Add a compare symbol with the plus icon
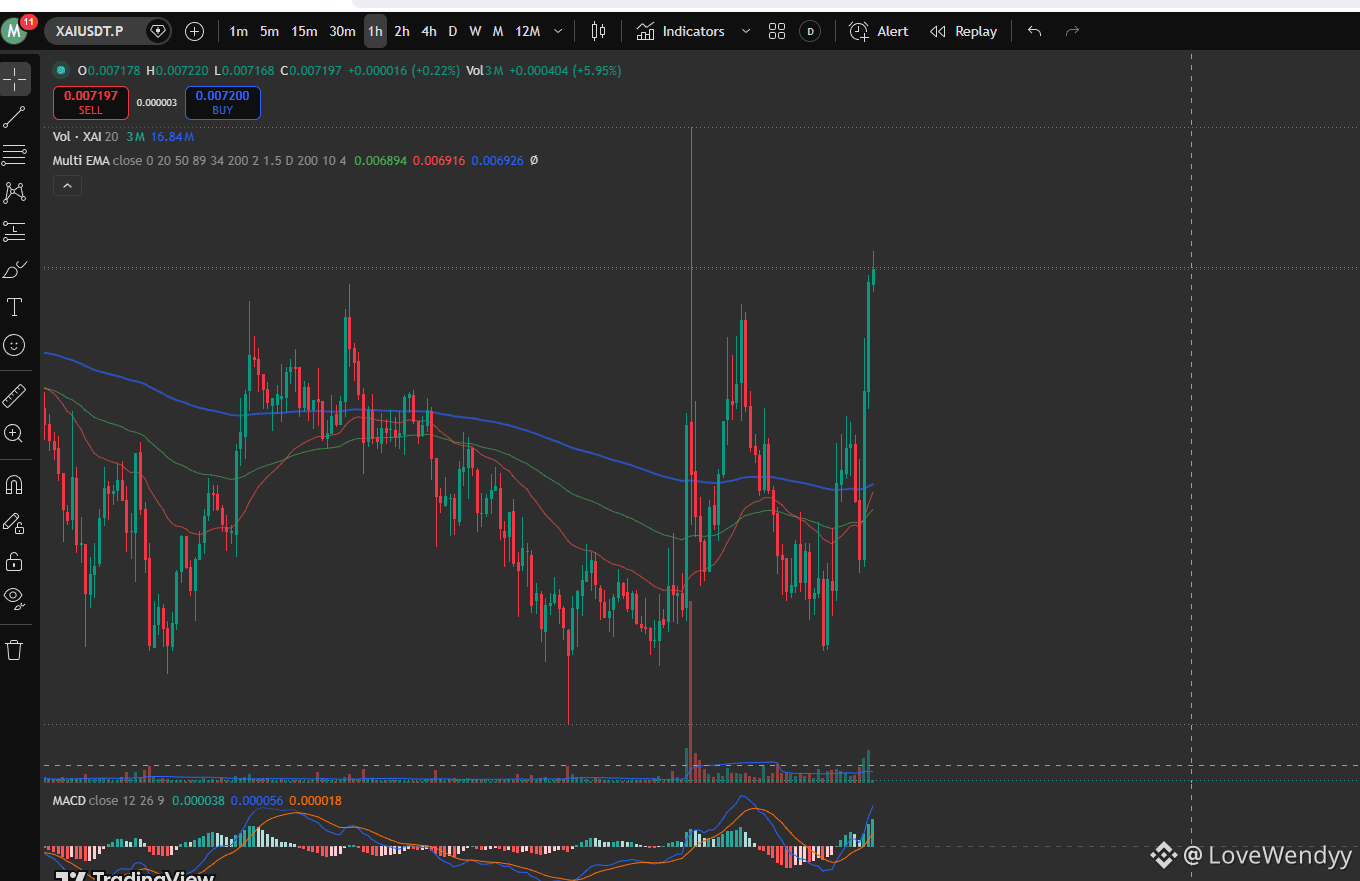The width and height of the screenshot is (1360, 881). [x=195, y=31]
